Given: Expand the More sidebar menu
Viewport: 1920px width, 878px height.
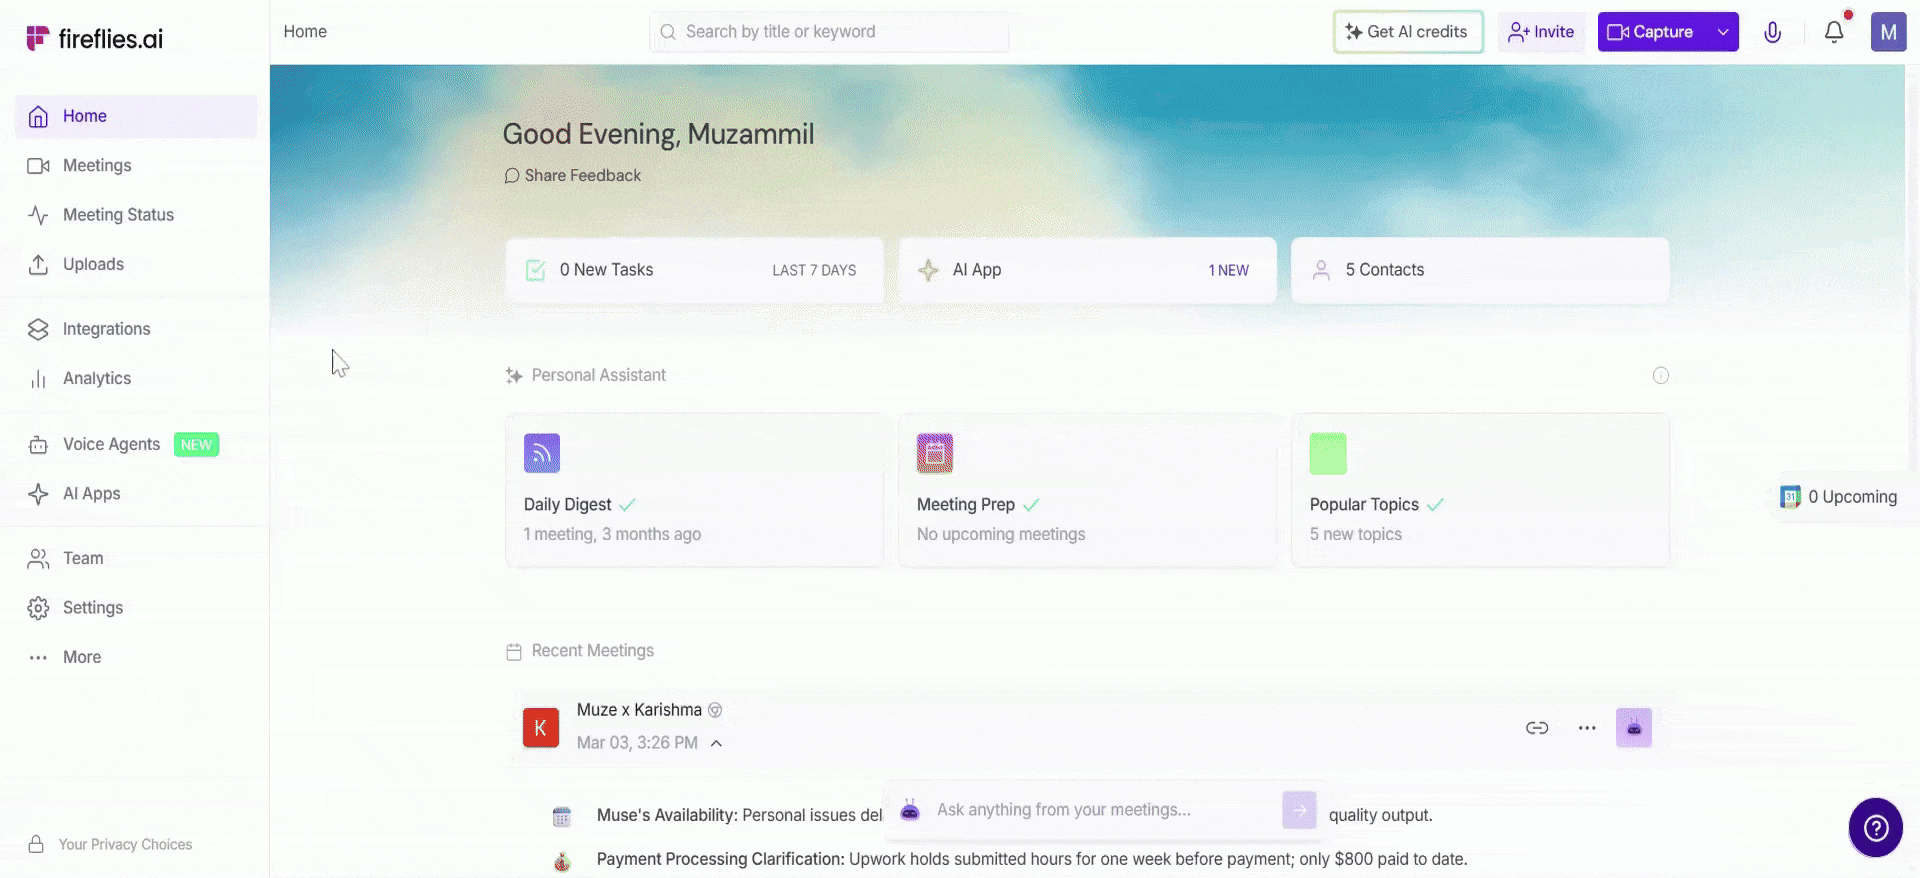Looking at the screenshot, I should point(136,657).
